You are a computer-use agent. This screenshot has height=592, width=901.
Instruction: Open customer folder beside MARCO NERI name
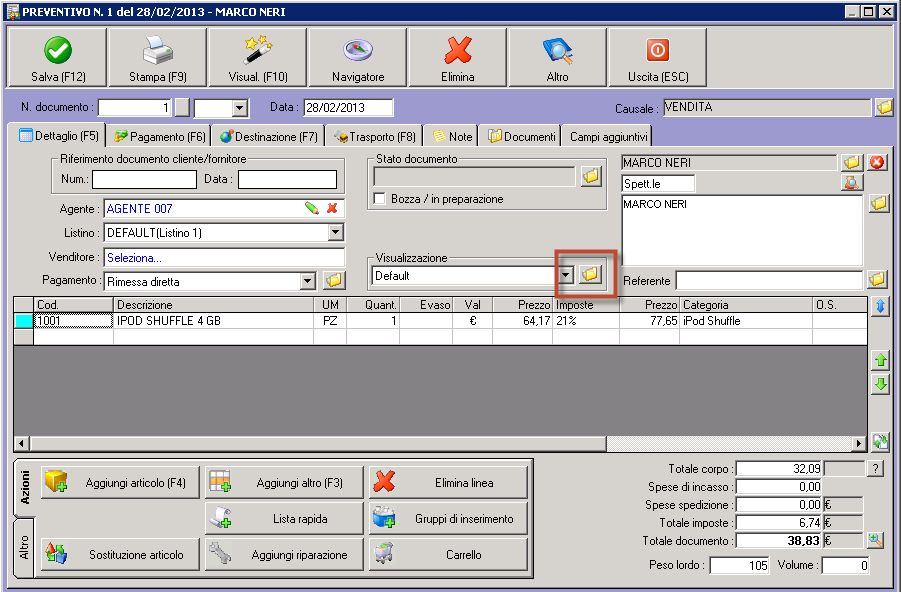point(852,163)
